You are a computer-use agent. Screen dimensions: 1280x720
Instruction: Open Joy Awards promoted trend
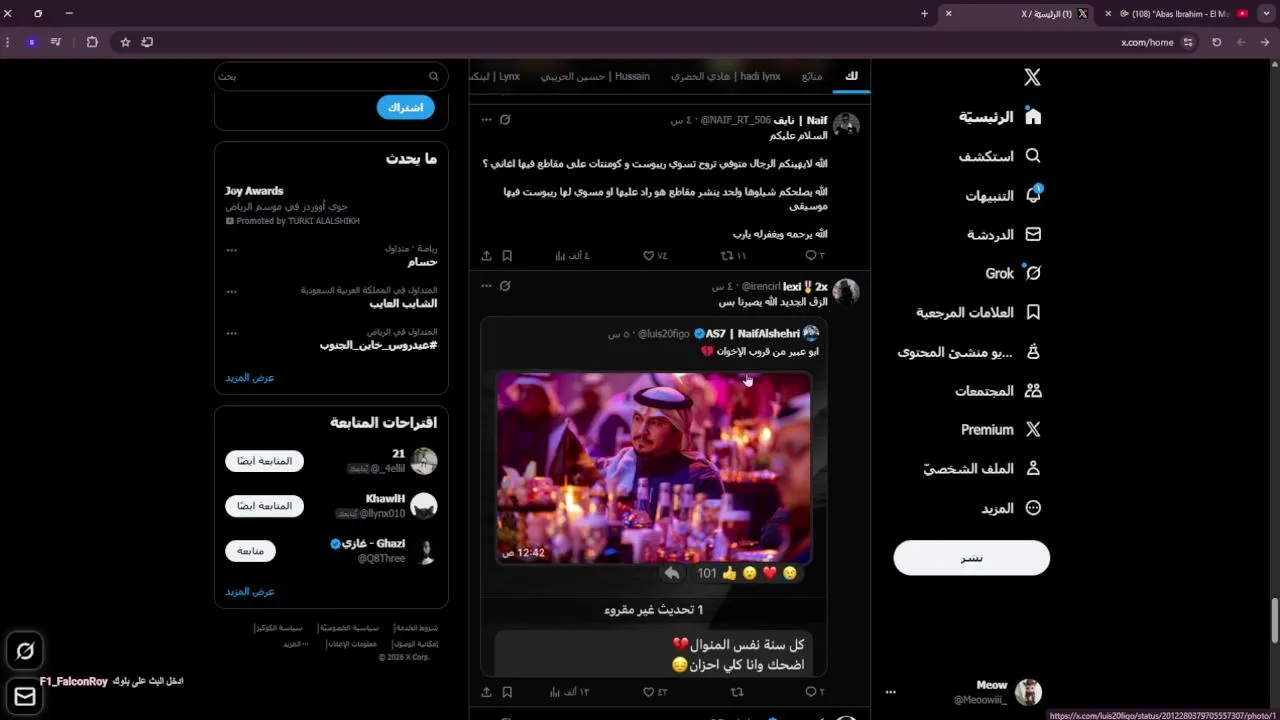pyautogui.click(x=330, y=205)
